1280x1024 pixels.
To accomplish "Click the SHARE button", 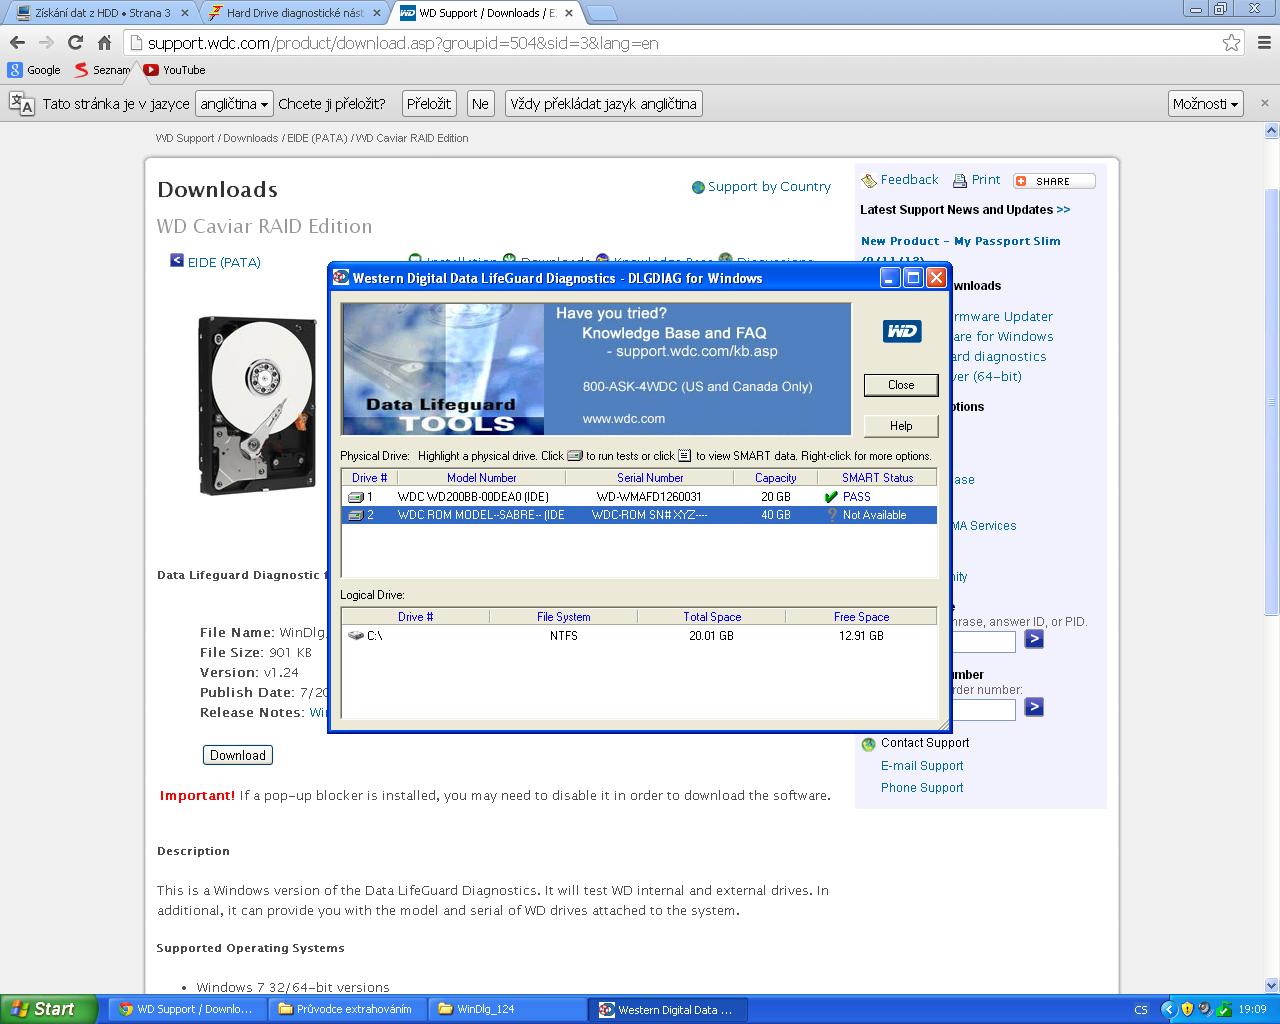I will click(1054, 181).
